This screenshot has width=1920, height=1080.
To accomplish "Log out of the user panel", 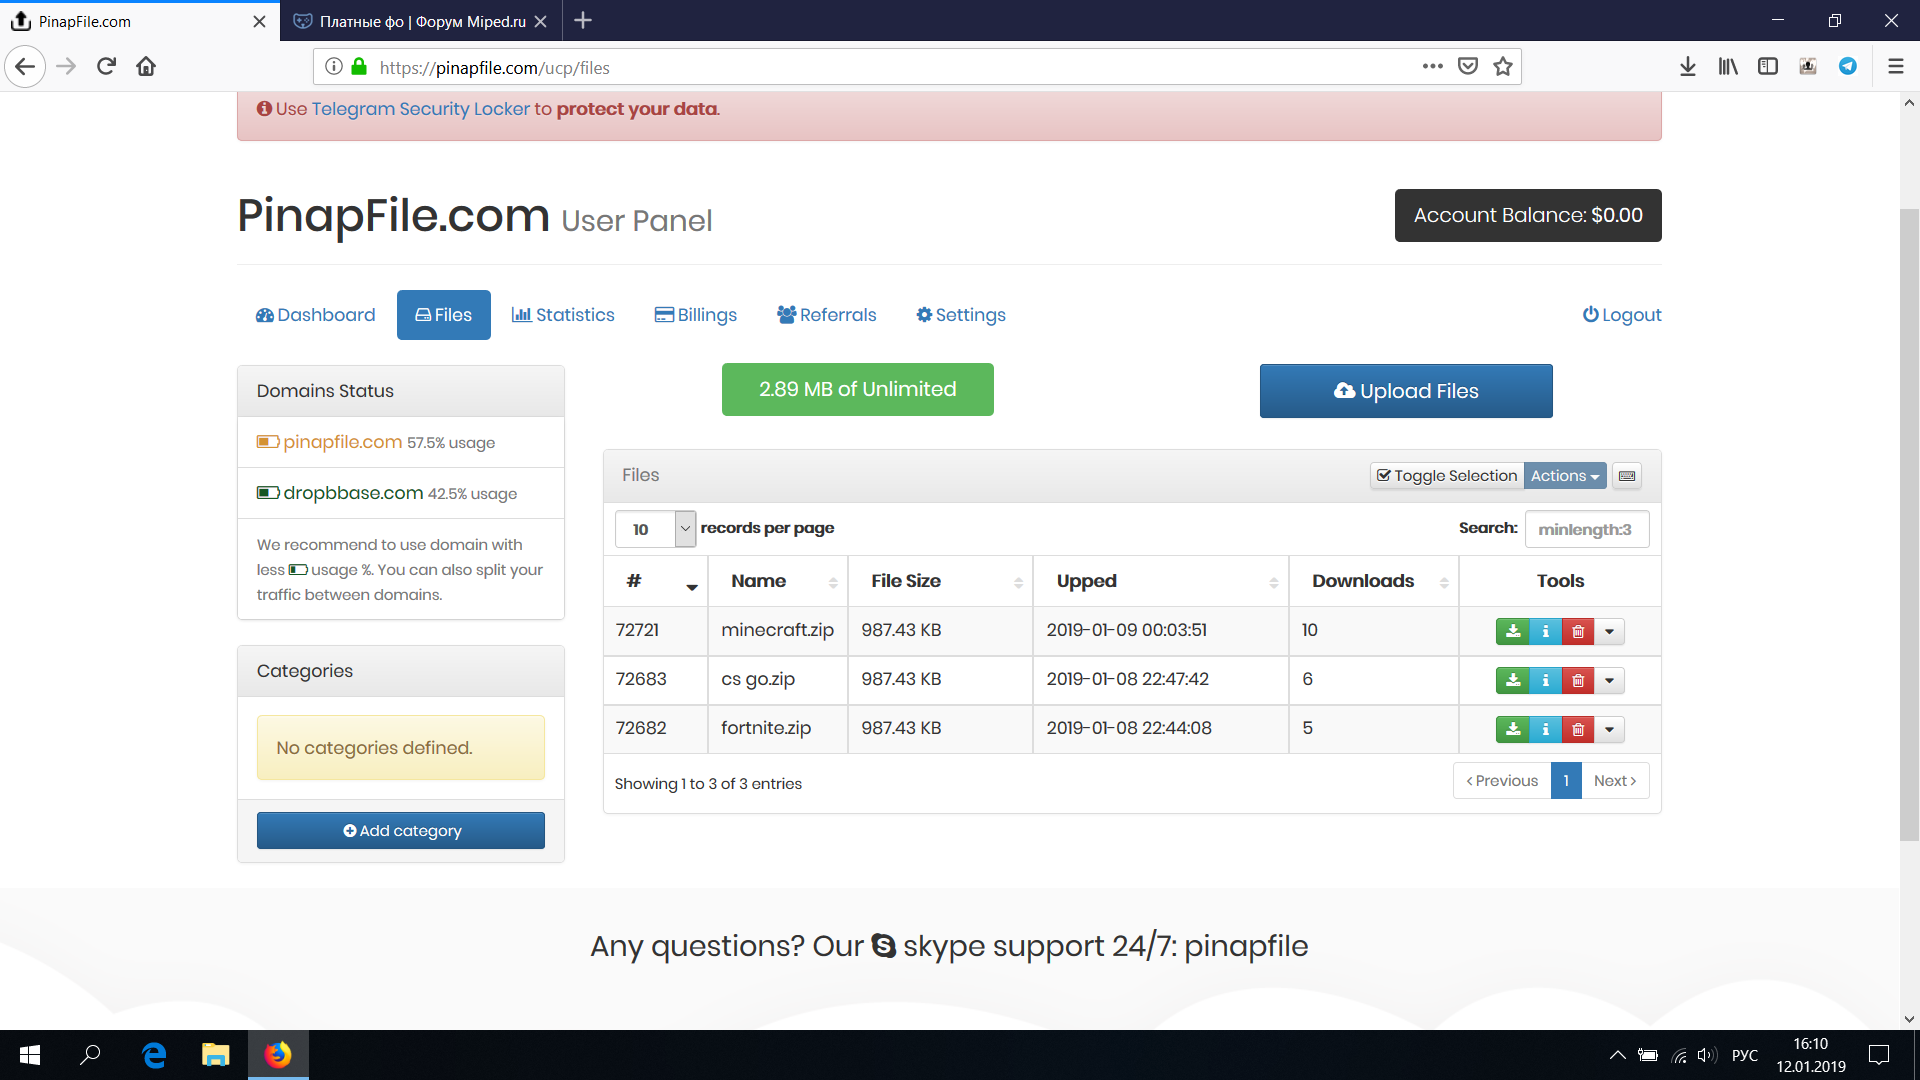I will (1622, 315).
